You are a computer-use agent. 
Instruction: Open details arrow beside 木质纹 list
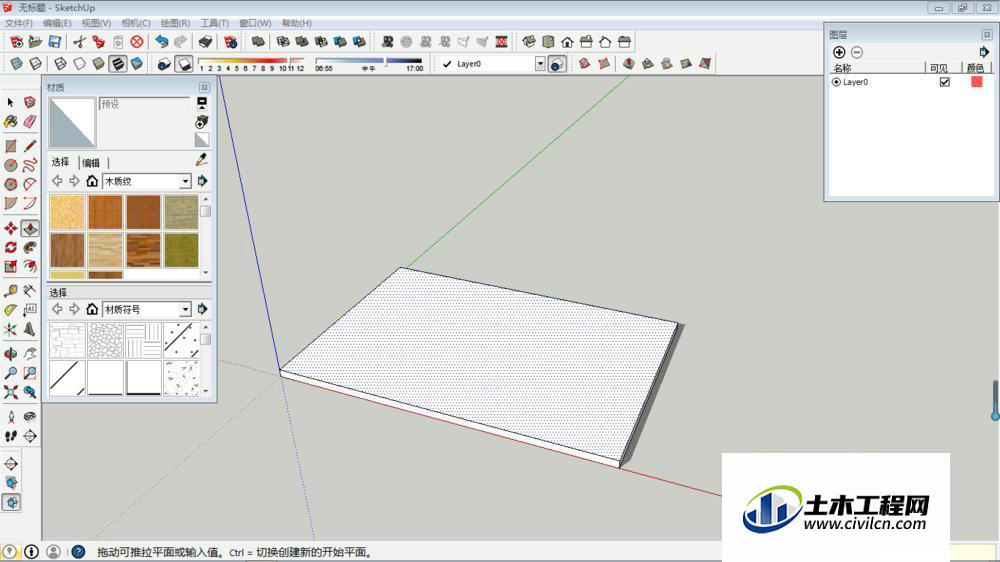pos(202,181)
